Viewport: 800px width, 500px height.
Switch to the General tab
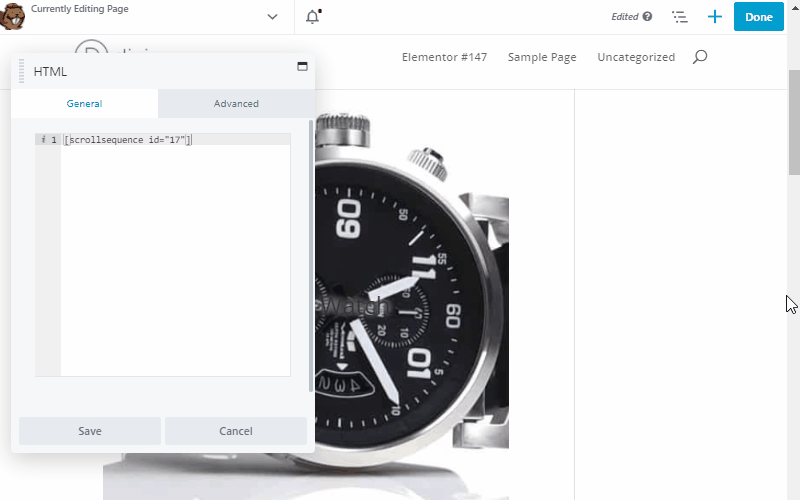pyautogui.click(x=84, y=104)
